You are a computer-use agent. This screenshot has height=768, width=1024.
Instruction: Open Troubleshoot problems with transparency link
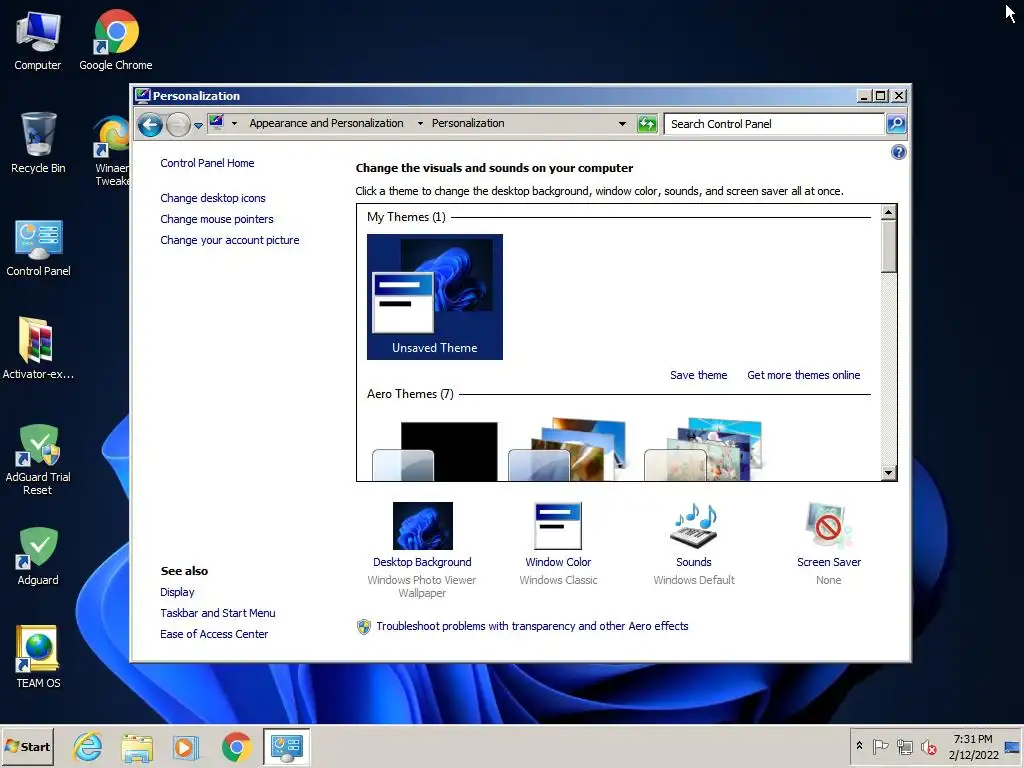click(x=532, y=626)
